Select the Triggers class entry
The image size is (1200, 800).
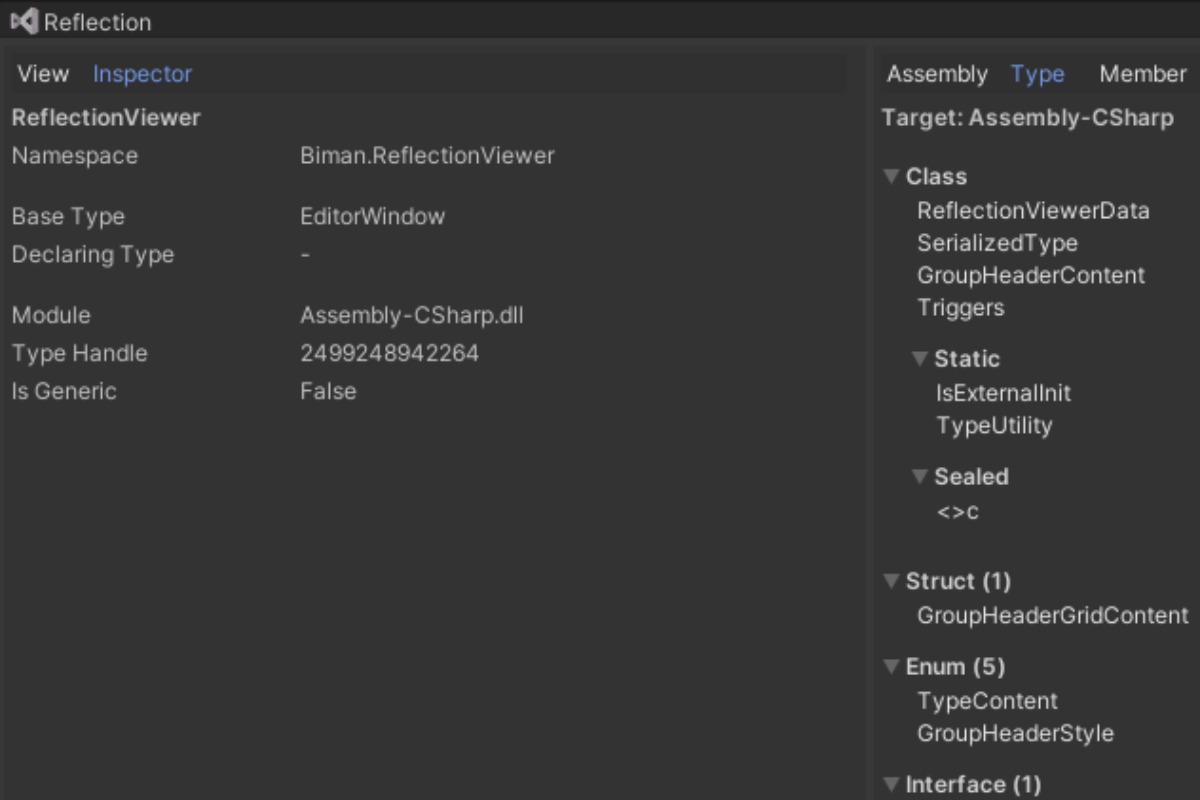click(960, 308)
